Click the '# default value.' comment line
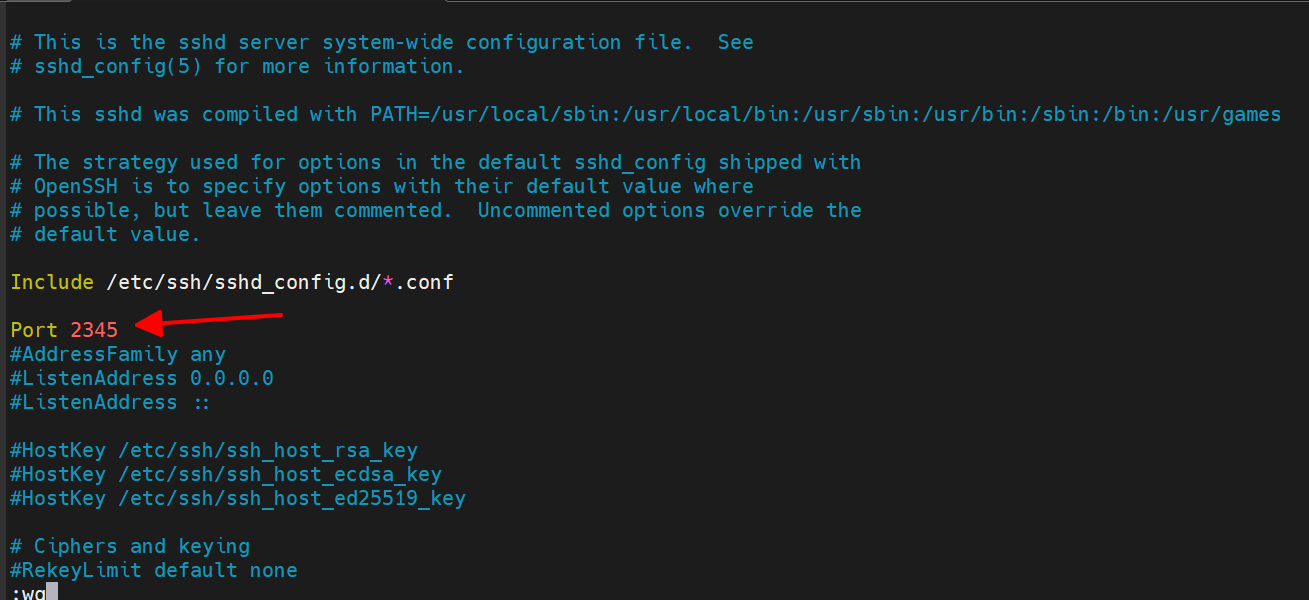The image size is (1309, 600). coord(105,234)
